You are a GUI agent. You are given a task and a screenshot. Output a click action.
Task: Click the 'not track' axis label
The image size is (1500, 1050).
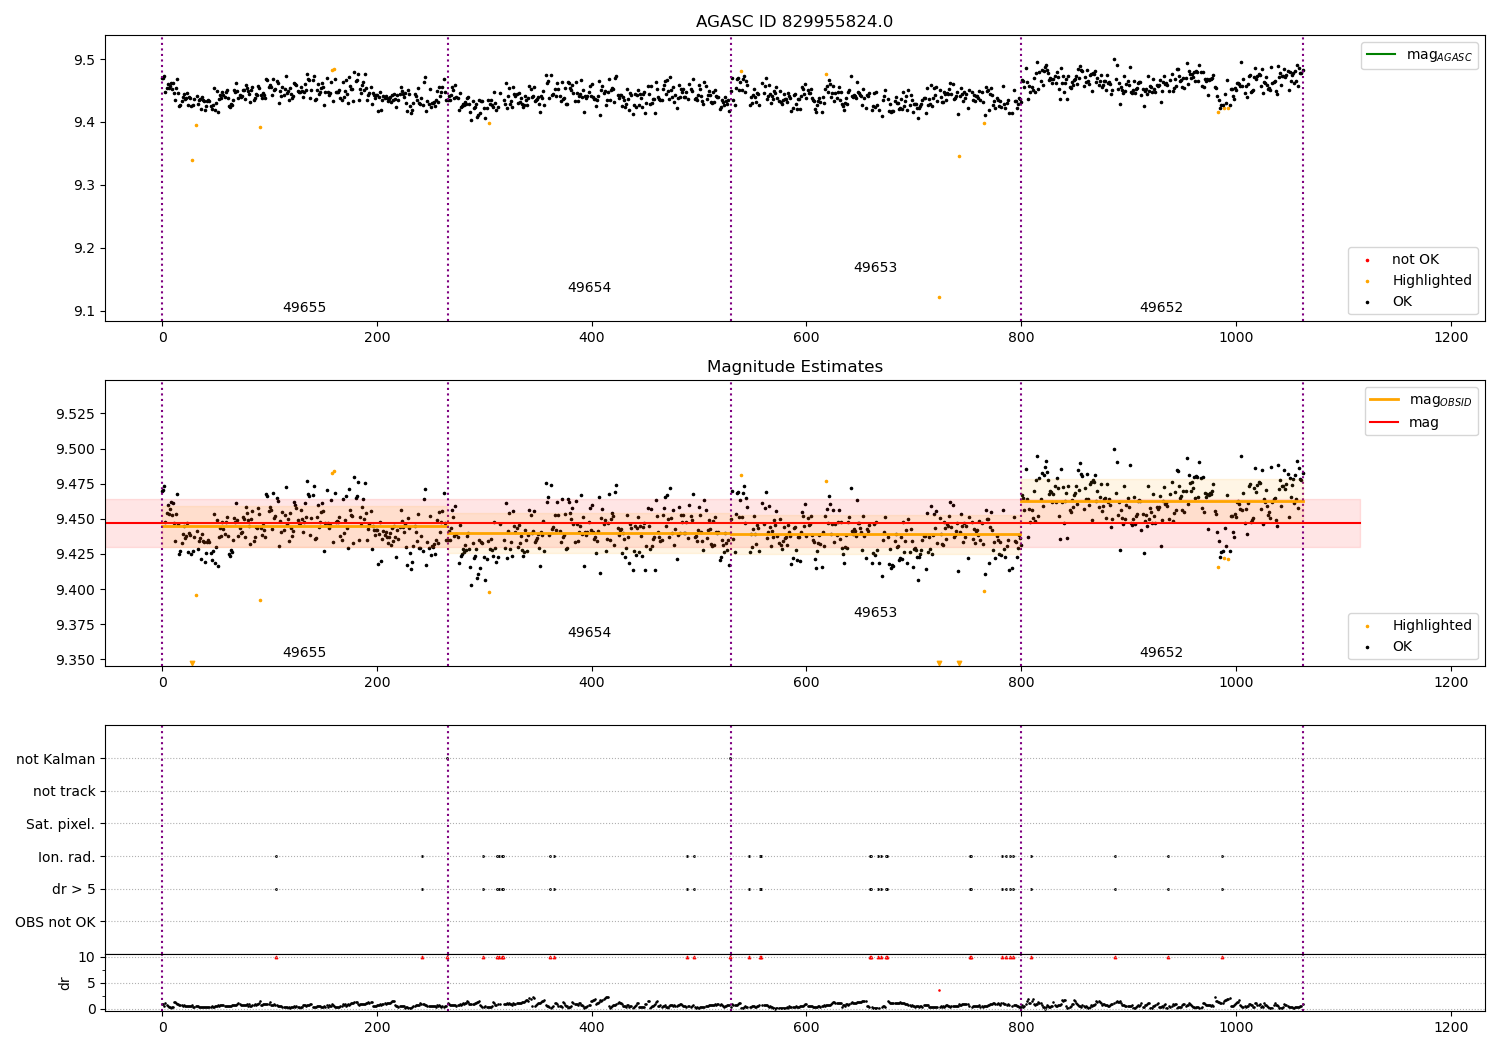coord(64,792)
